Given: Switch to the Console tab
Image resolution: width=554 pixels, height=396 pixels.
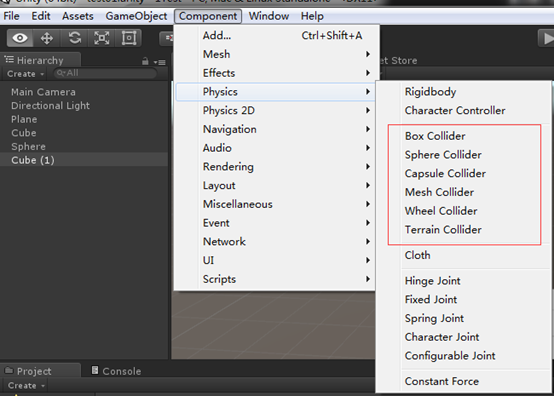Looking at the screenshot, I should (x=116, y=371).
